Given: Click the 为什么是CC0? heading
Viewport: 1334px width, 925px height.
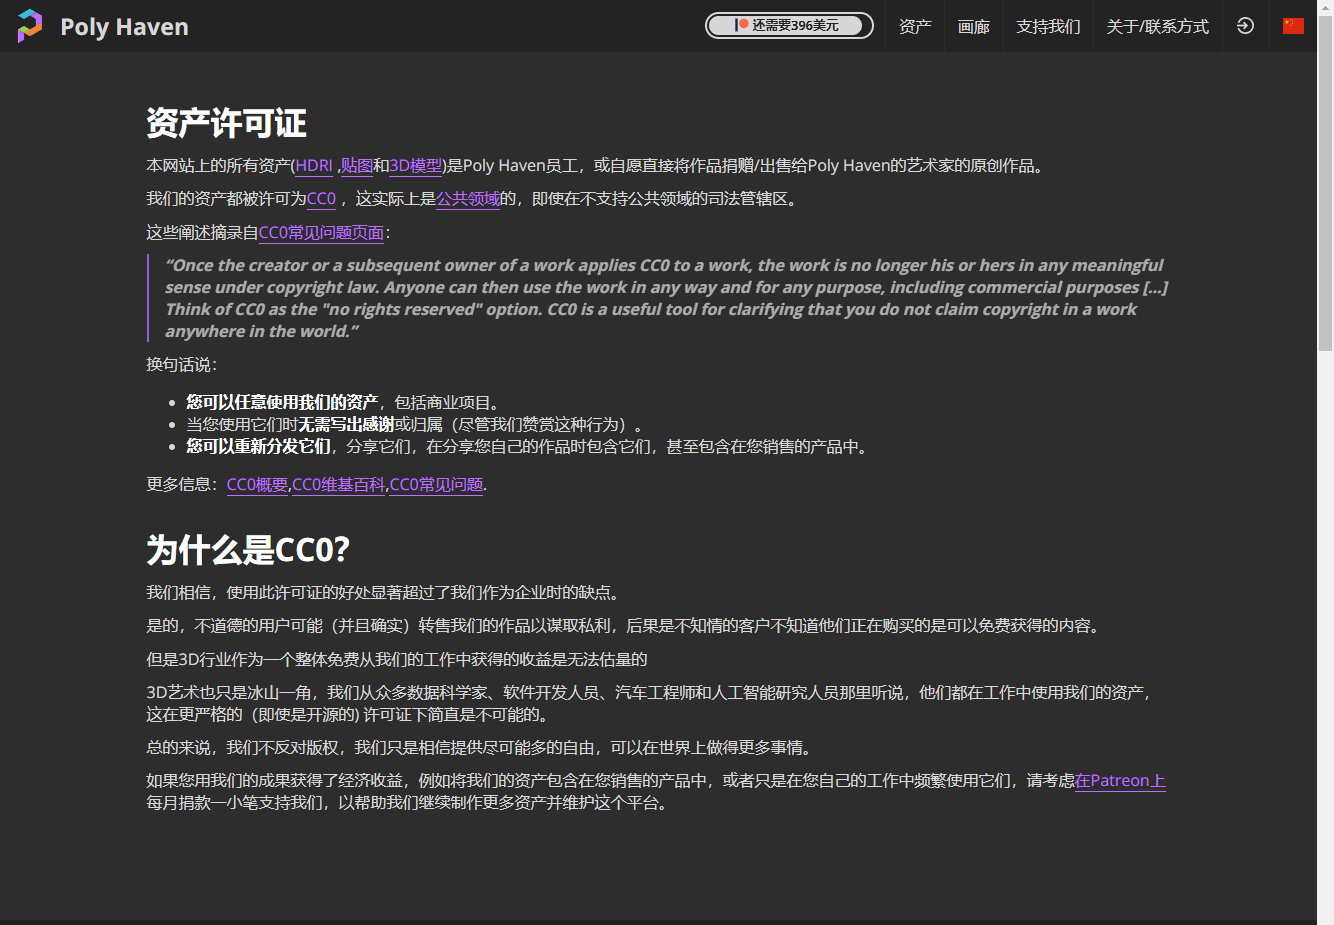Looking at the screenshot, I should tap(248, 550).
